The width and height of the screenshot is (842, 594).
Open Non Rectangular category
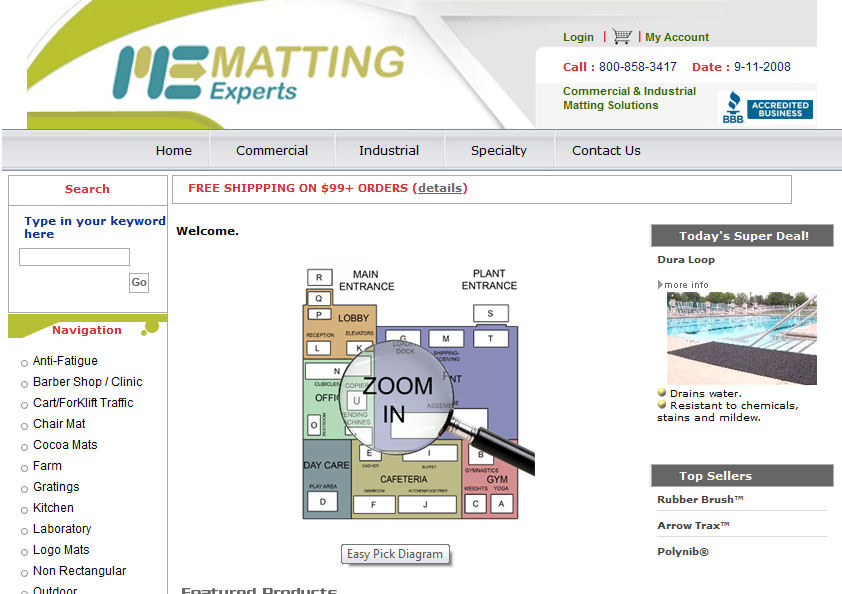pos(79,570)
